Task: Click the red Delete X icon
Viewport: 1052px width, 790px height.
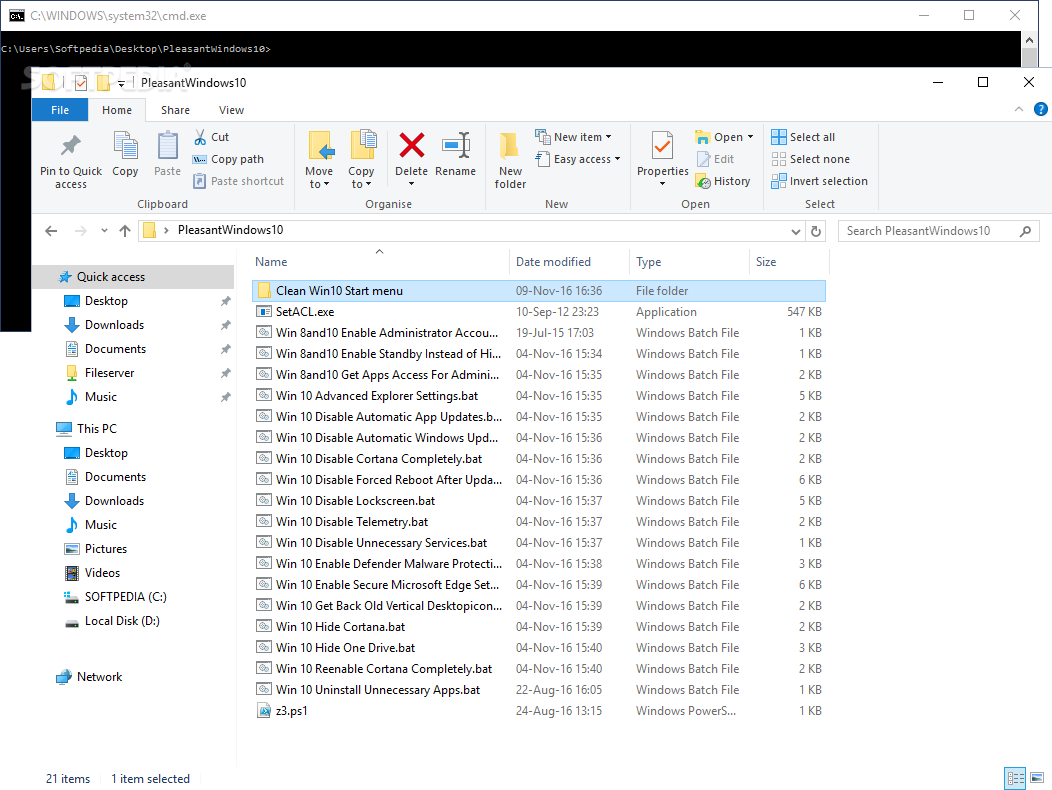Action: point(411,146)
